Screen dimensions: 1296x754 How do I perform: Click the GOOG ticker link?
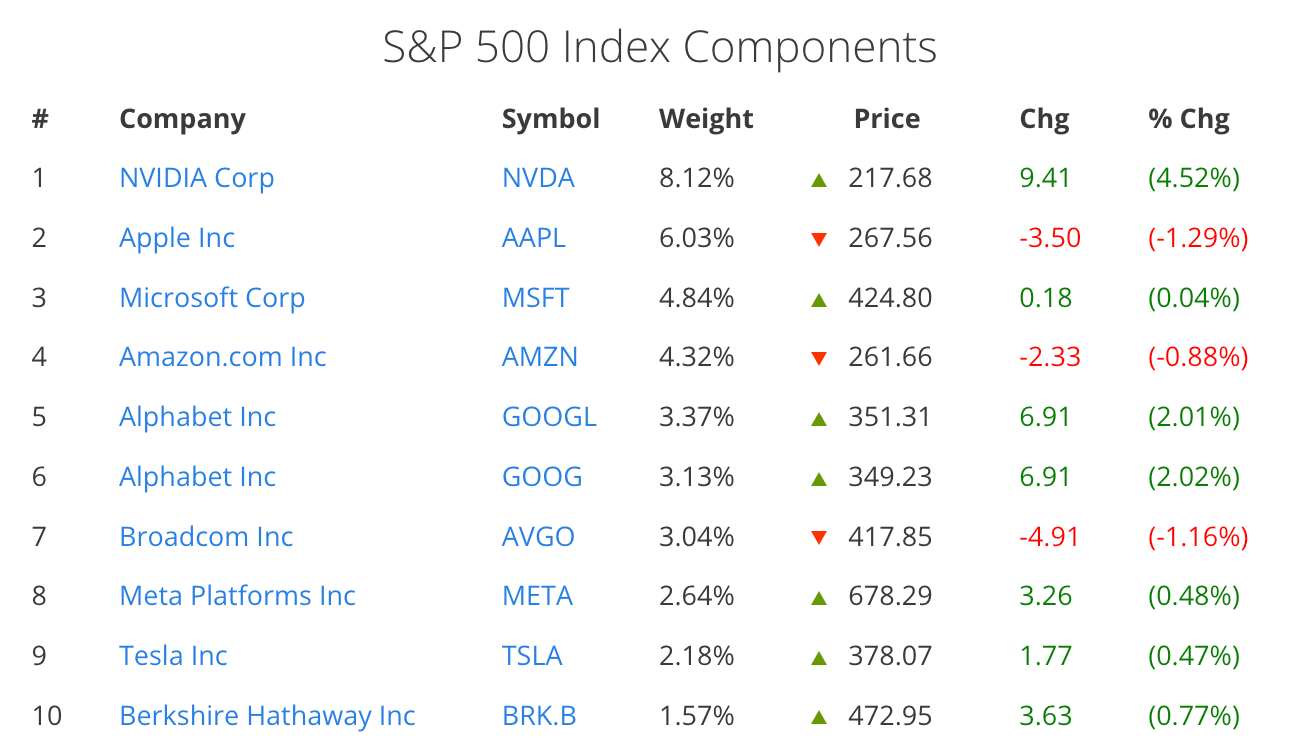[x=542, y=477]
